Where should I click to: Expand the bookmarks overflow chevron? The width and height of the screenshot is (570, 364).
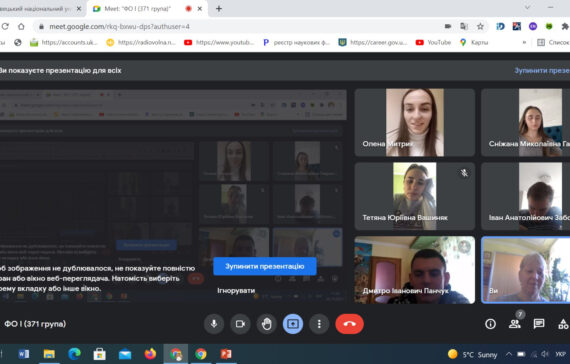pos(524,43)
